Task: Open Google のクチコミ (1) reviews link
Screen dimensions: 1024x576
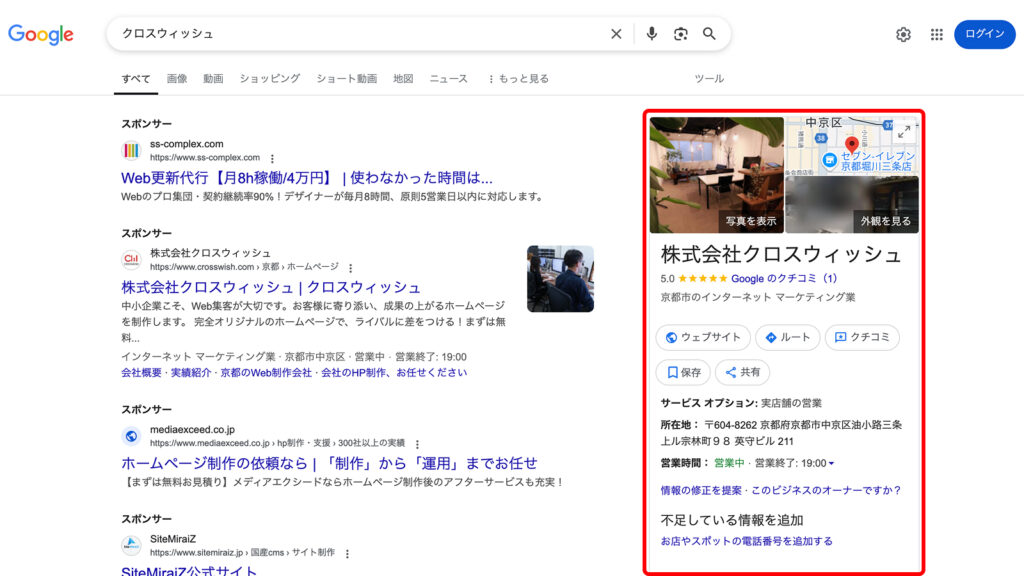Action: click(784, 278)
